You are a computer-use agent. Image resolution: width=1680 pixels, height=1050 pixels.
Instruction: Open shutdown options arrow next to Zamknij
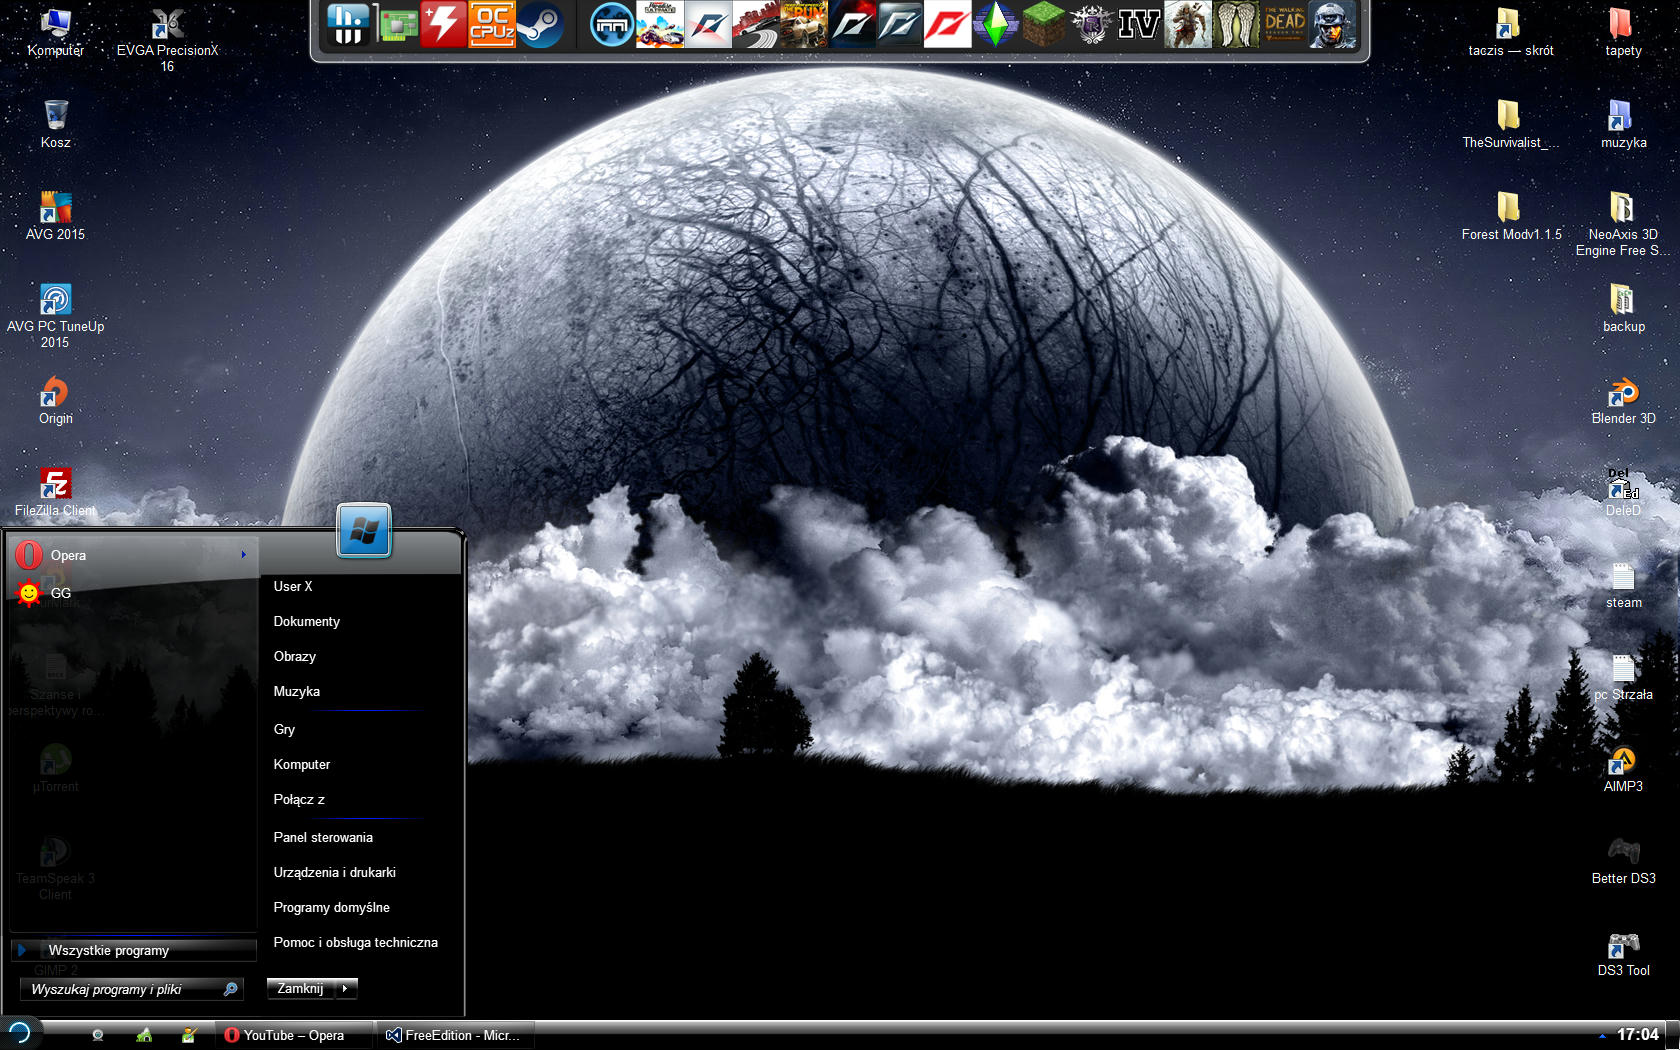pos(345,988)
